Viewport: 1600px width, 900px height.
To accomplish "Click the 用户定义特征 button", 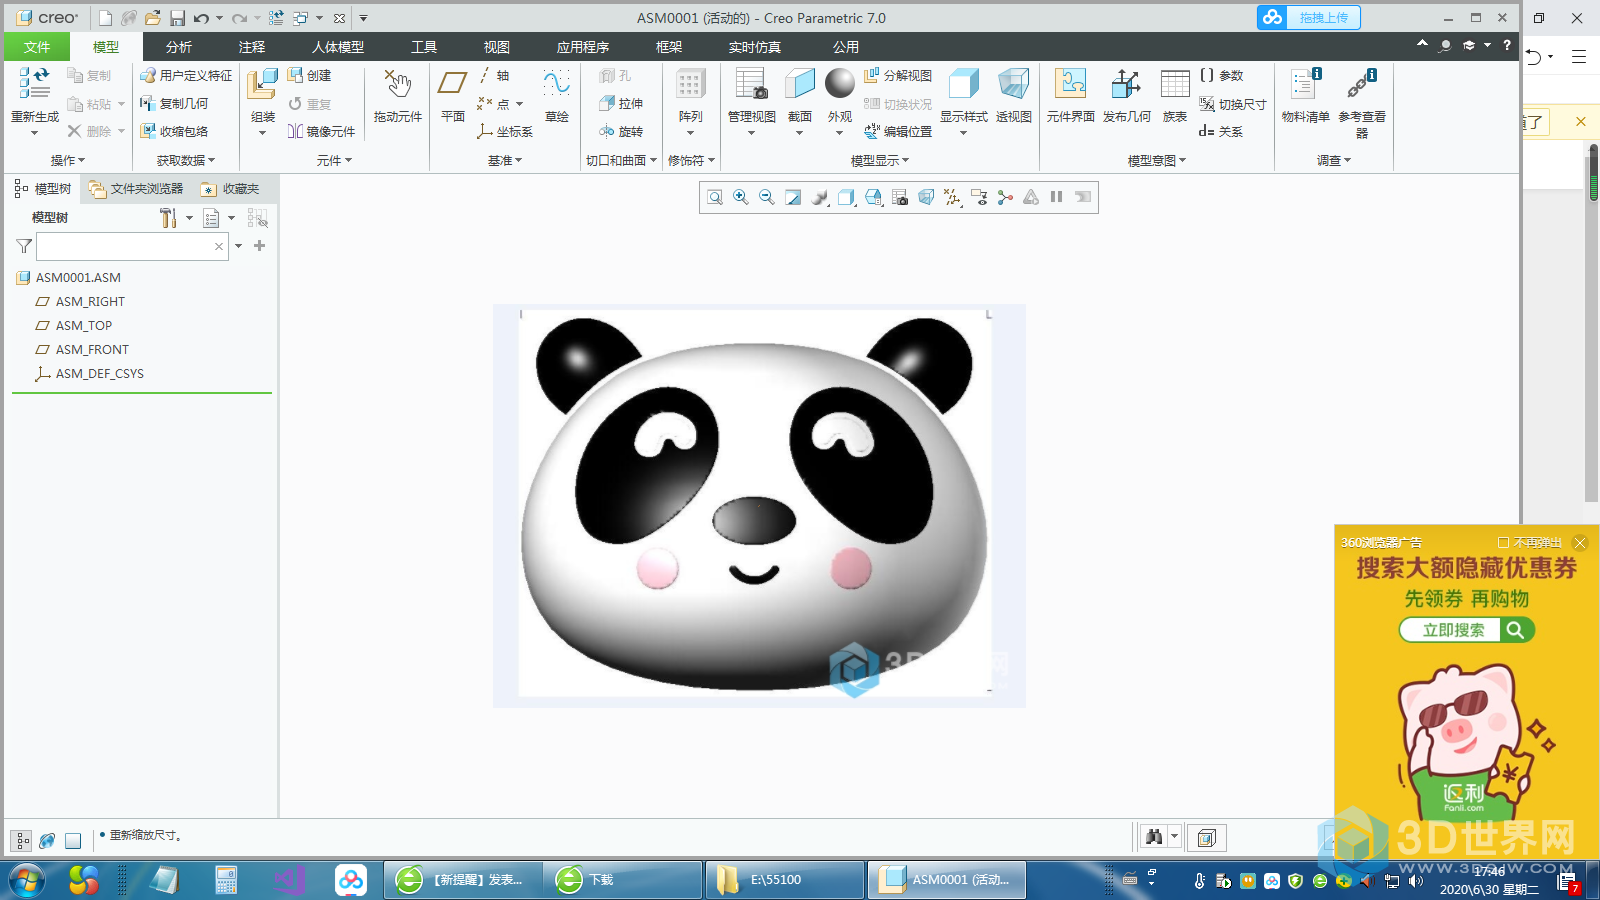I will tap(186, 75).
